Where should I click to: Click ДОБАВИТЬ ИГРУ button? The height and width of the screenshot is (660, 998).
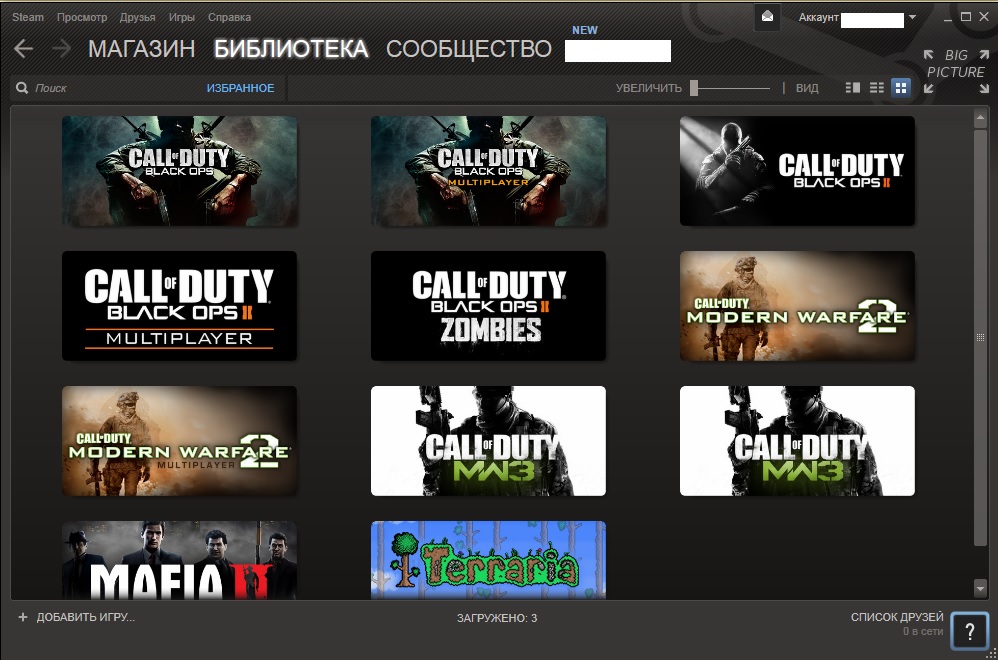[x=76, y=617]
